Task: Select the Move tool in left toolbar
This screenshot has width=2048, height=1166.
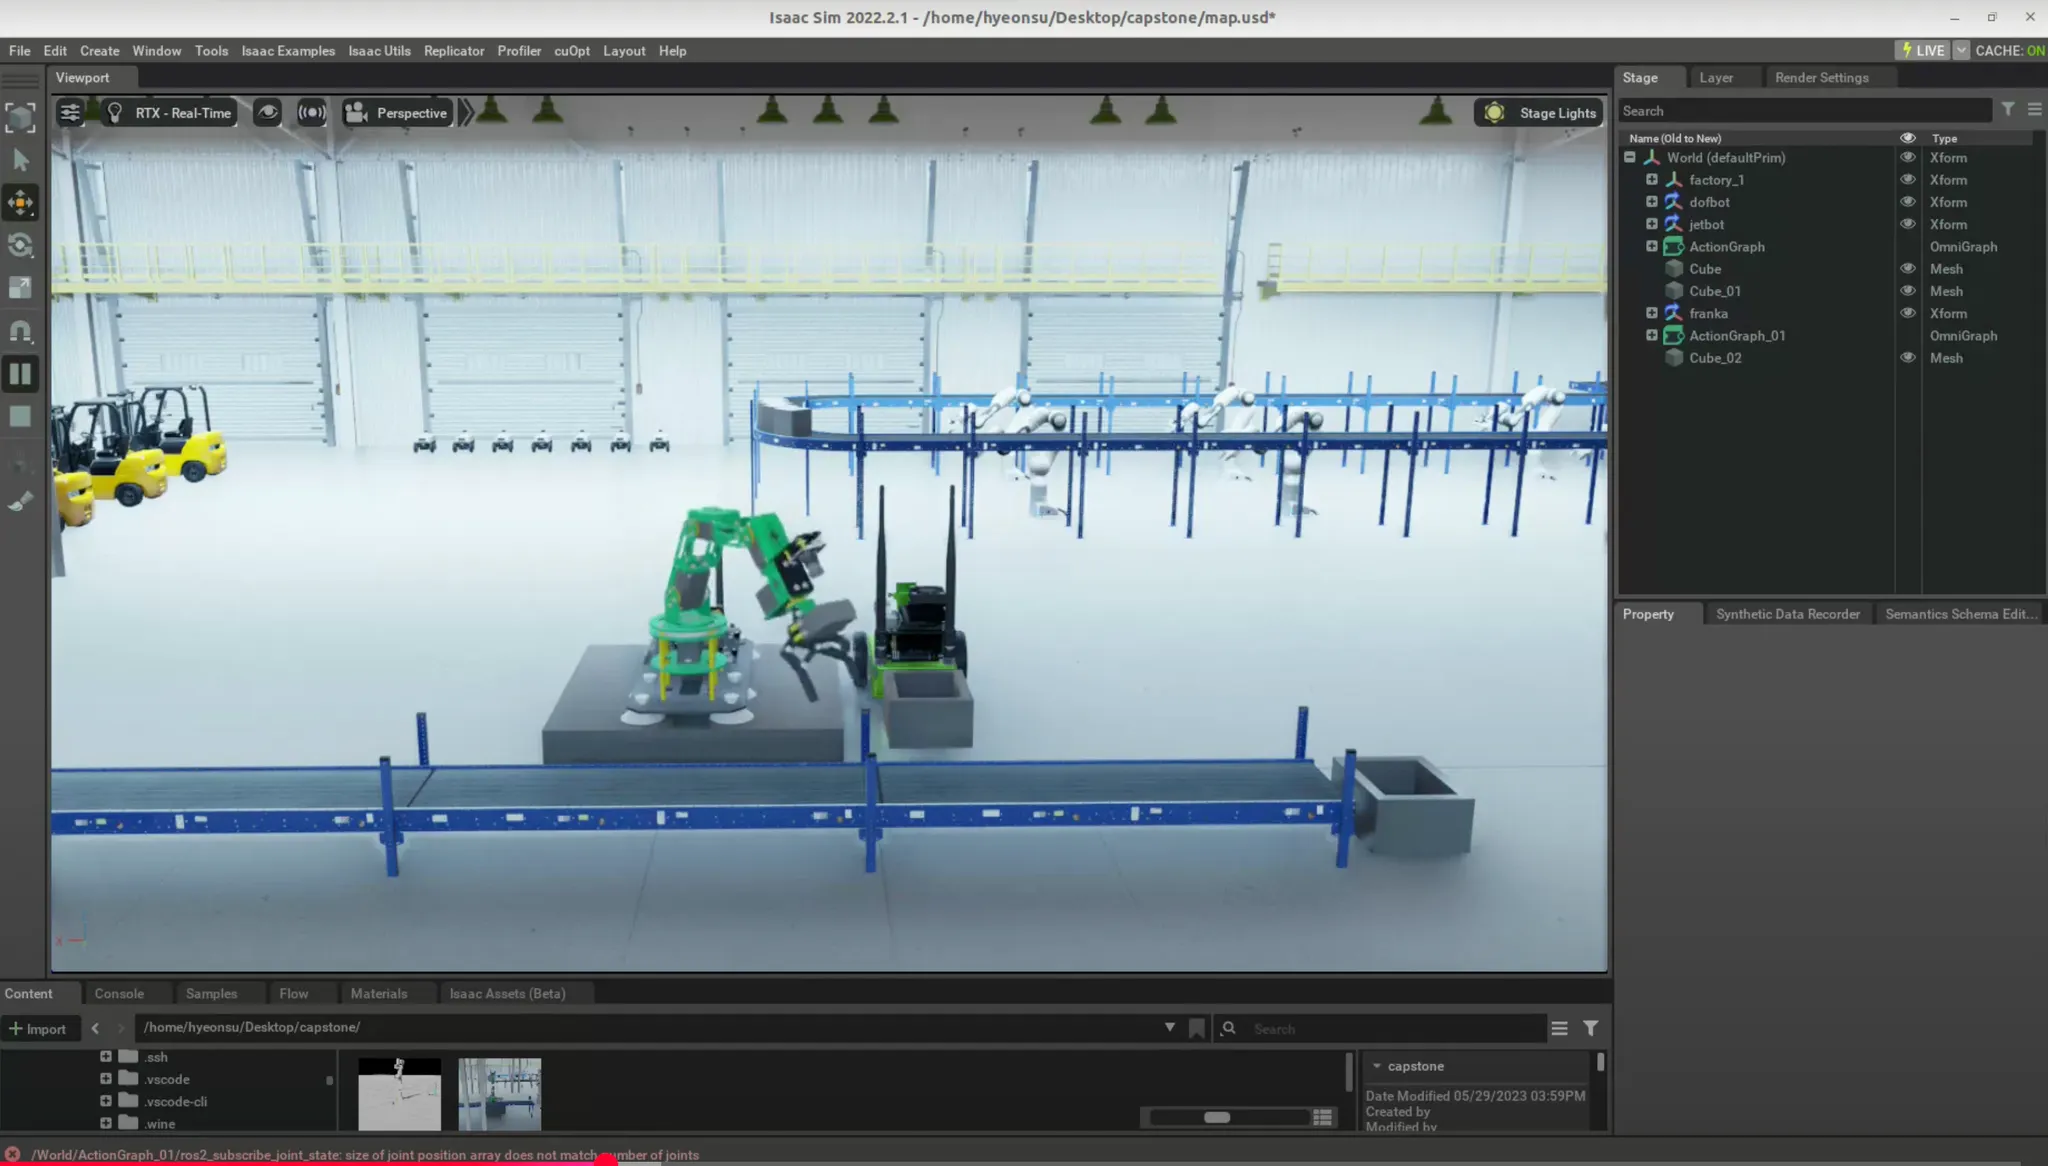Action: 20,203
